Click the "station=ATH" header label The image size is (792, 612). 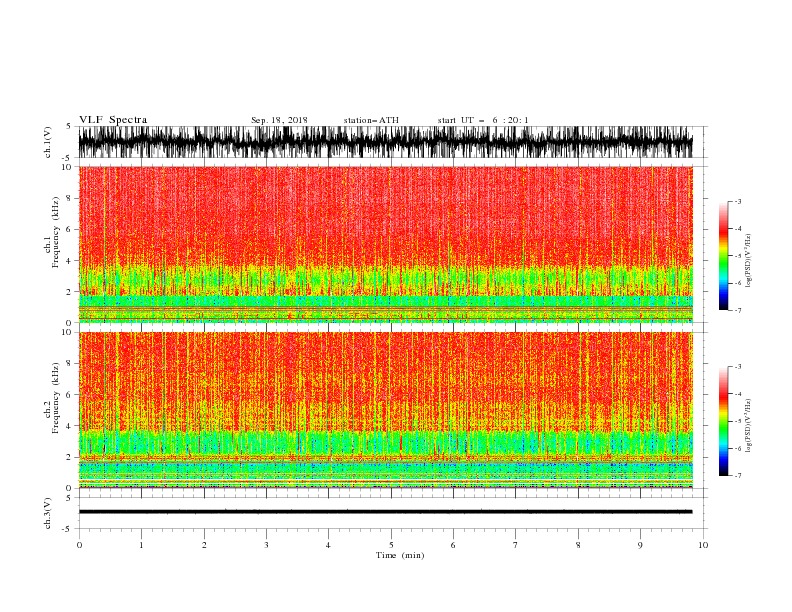click(371, 120)
